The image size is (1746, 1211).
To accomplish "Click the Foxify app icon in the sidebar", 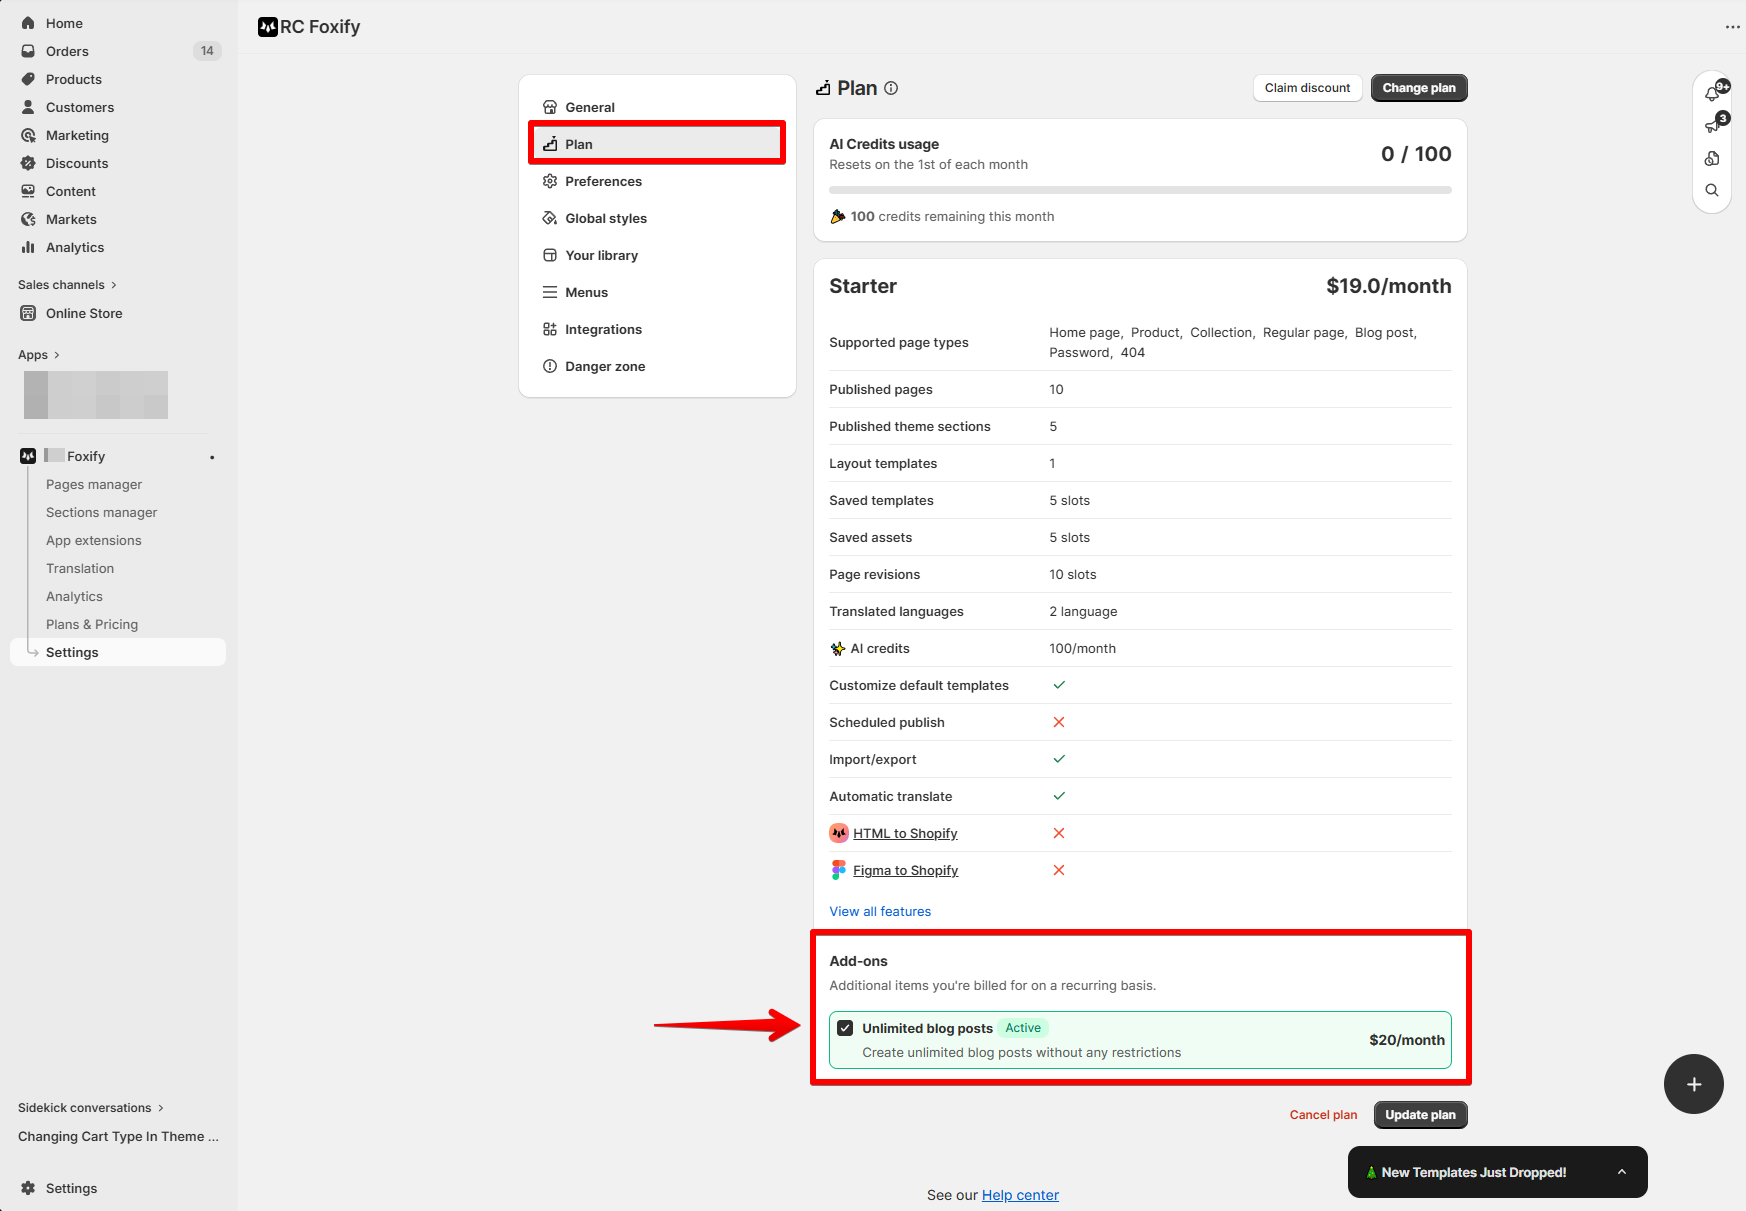I will (28, 456).
